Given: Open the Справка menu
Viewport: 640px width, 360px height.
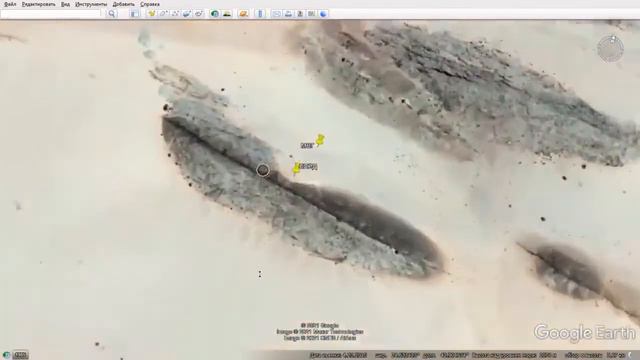Looking at the screenshot, I should tap(150, 4).
